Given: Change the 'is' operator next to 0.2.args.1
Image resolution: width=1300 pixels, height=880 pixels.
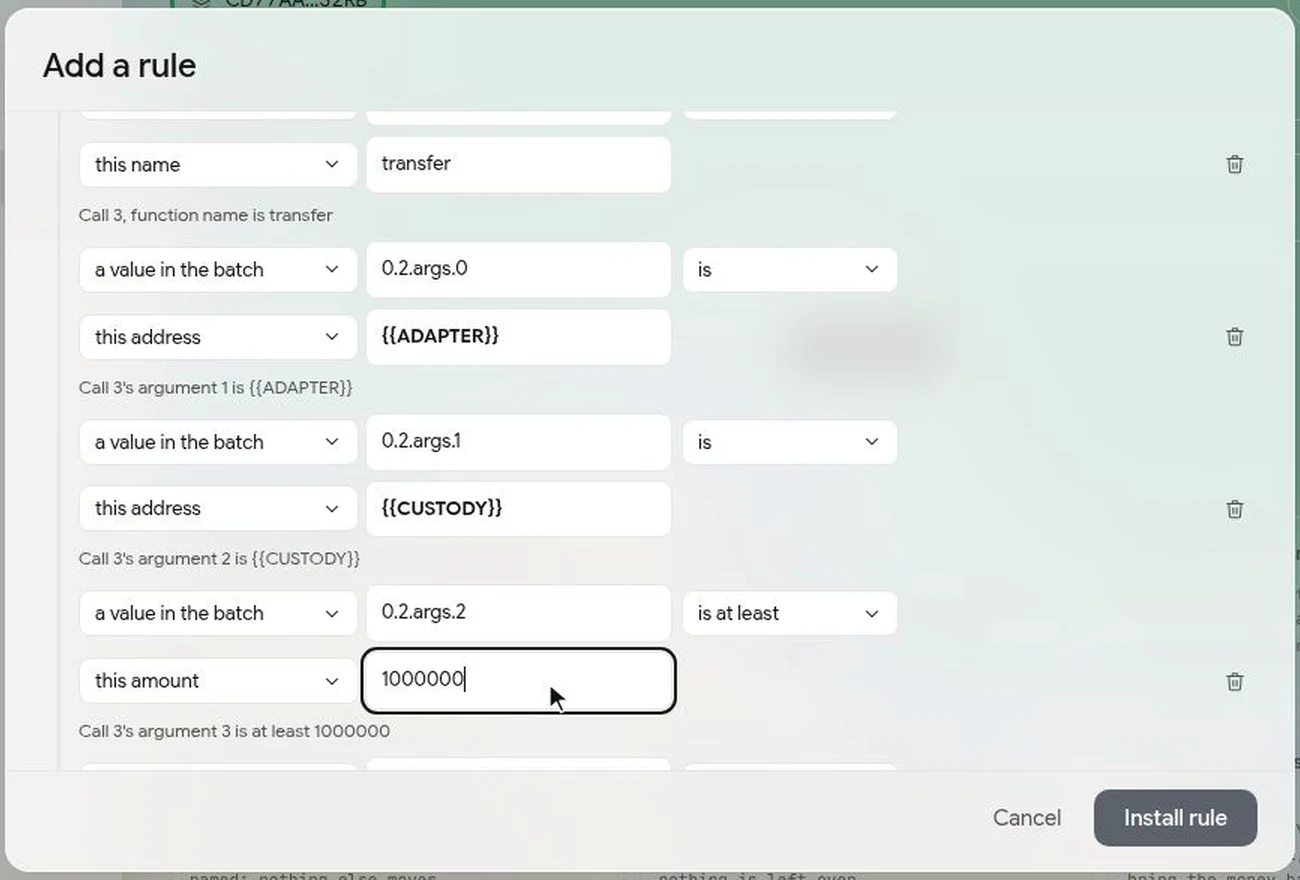Looking at the screenshot, I should pyautogui.click(x=790, y=442).
